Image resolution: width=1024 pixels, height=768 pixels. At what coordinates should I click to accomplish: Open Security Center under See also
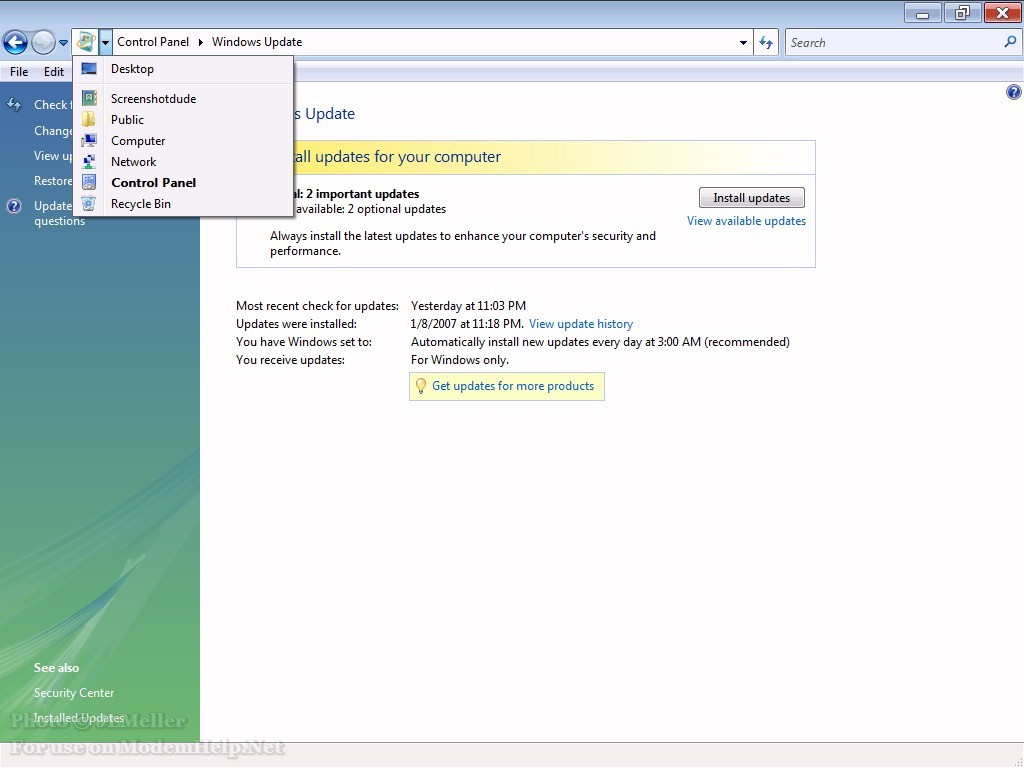[x=74, y=693]
